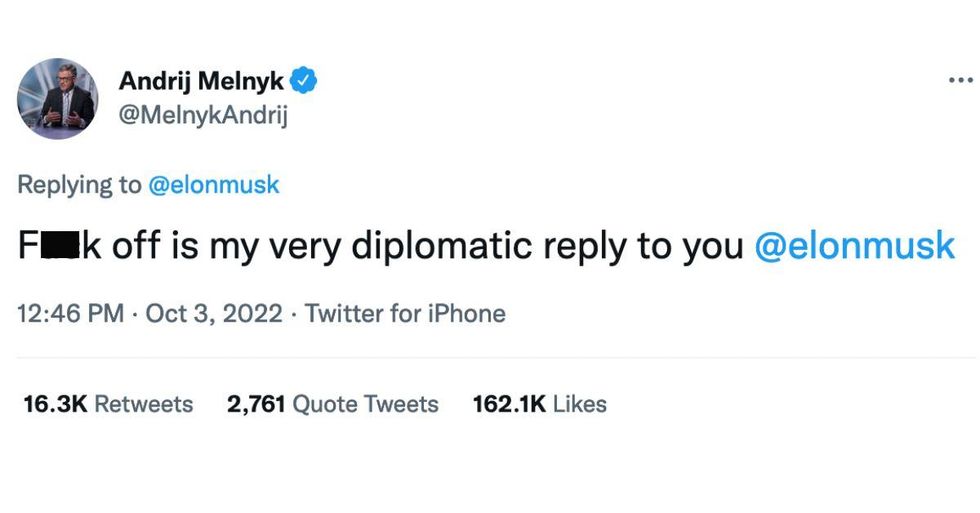The height and width of the screenshot is (513, 980).
Task: Click @elonmusk in the Replying to line
Action: click(x=213, y=185)
